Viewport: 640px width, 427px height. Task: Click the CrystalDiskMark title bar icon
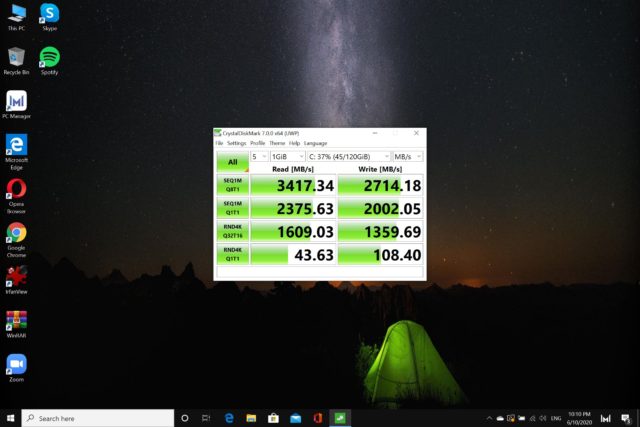[x=218, y=133]
